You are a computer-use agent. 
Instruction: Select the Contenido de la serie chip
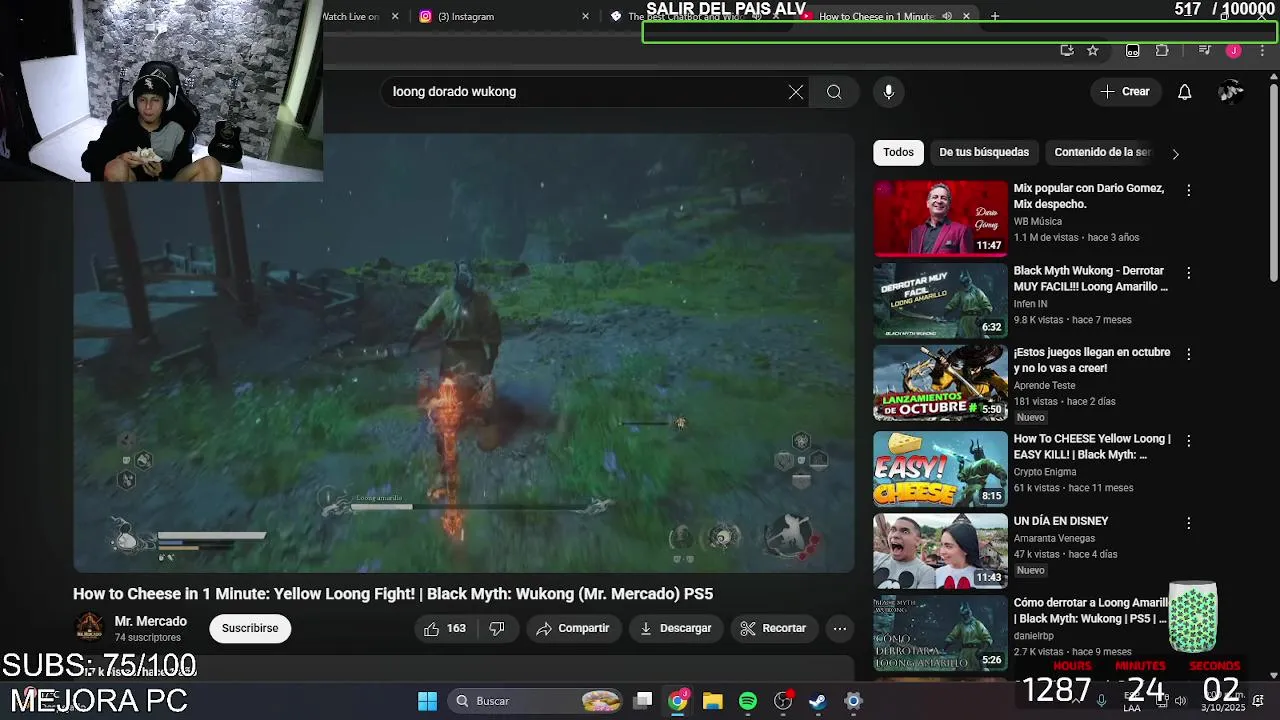(1102, 152)
